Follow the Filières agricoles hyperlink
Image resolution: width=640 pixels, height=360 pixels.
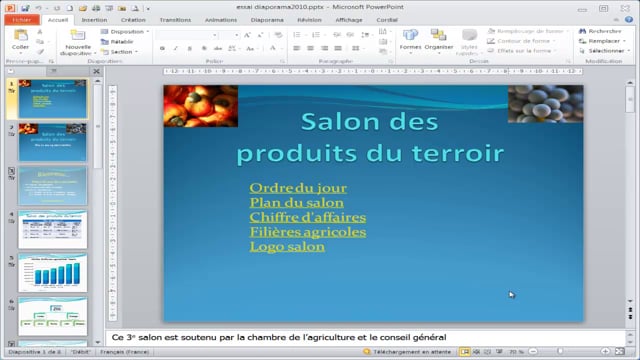pyautogui.click(x=308, y=232)
